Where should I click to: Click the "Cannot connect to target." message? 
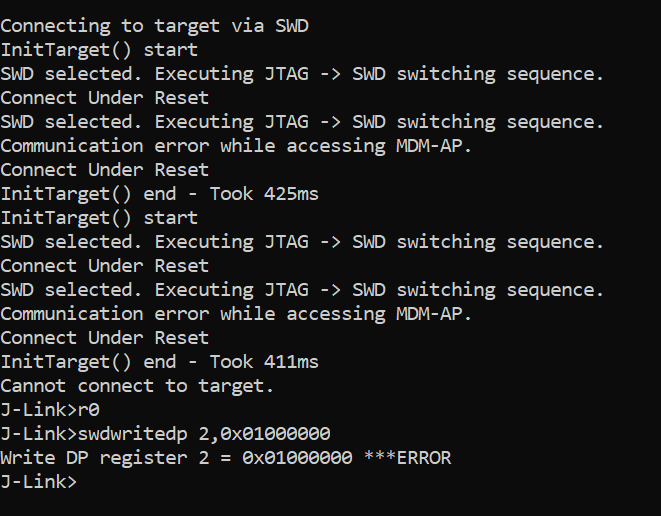coord(137,386)
